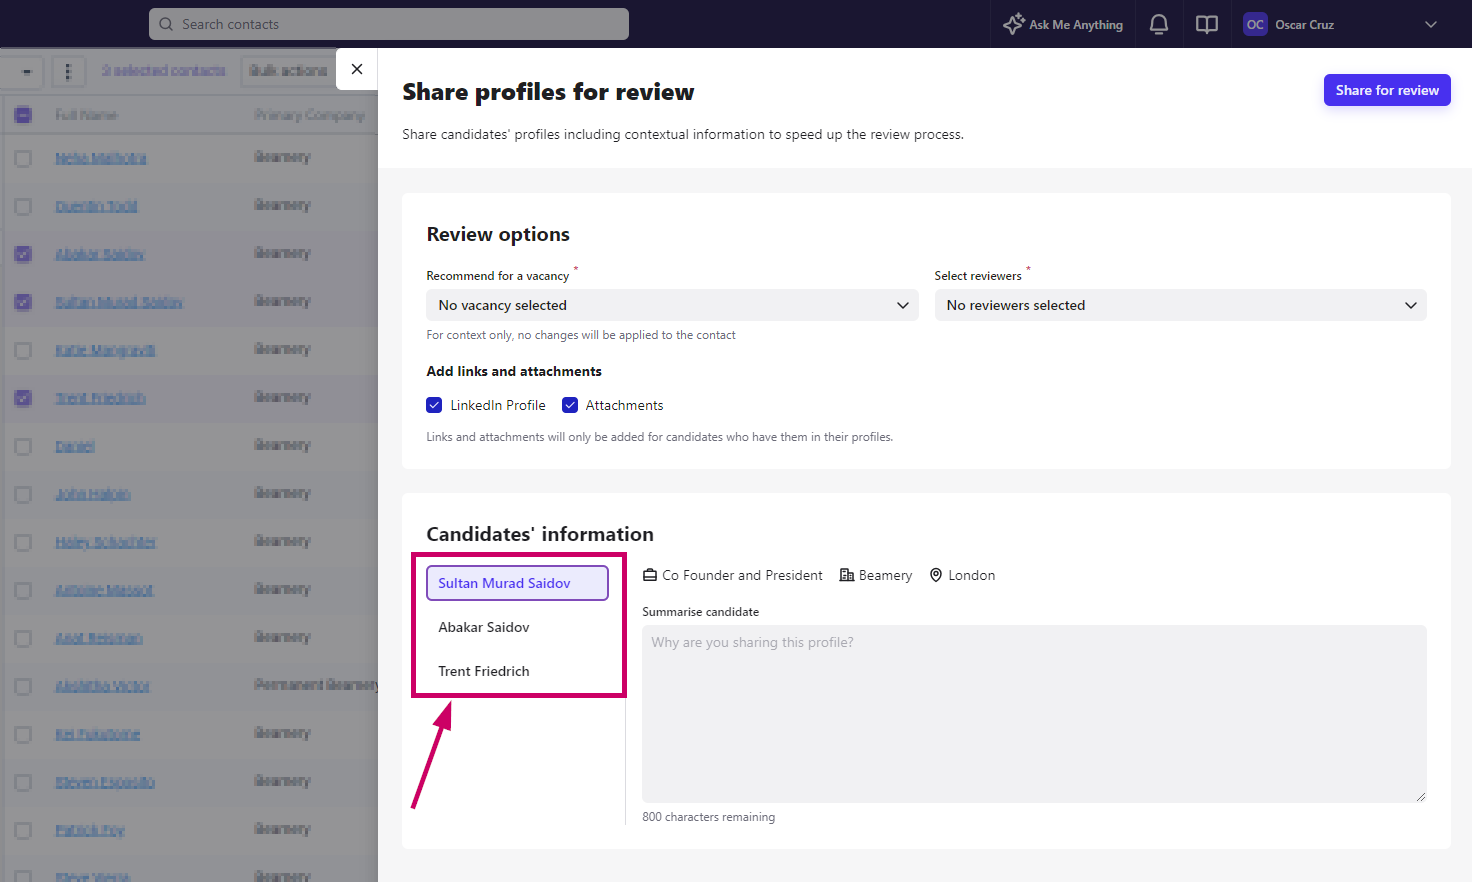
Task: Click the briefcase job title icon
Action: (650, 575)
